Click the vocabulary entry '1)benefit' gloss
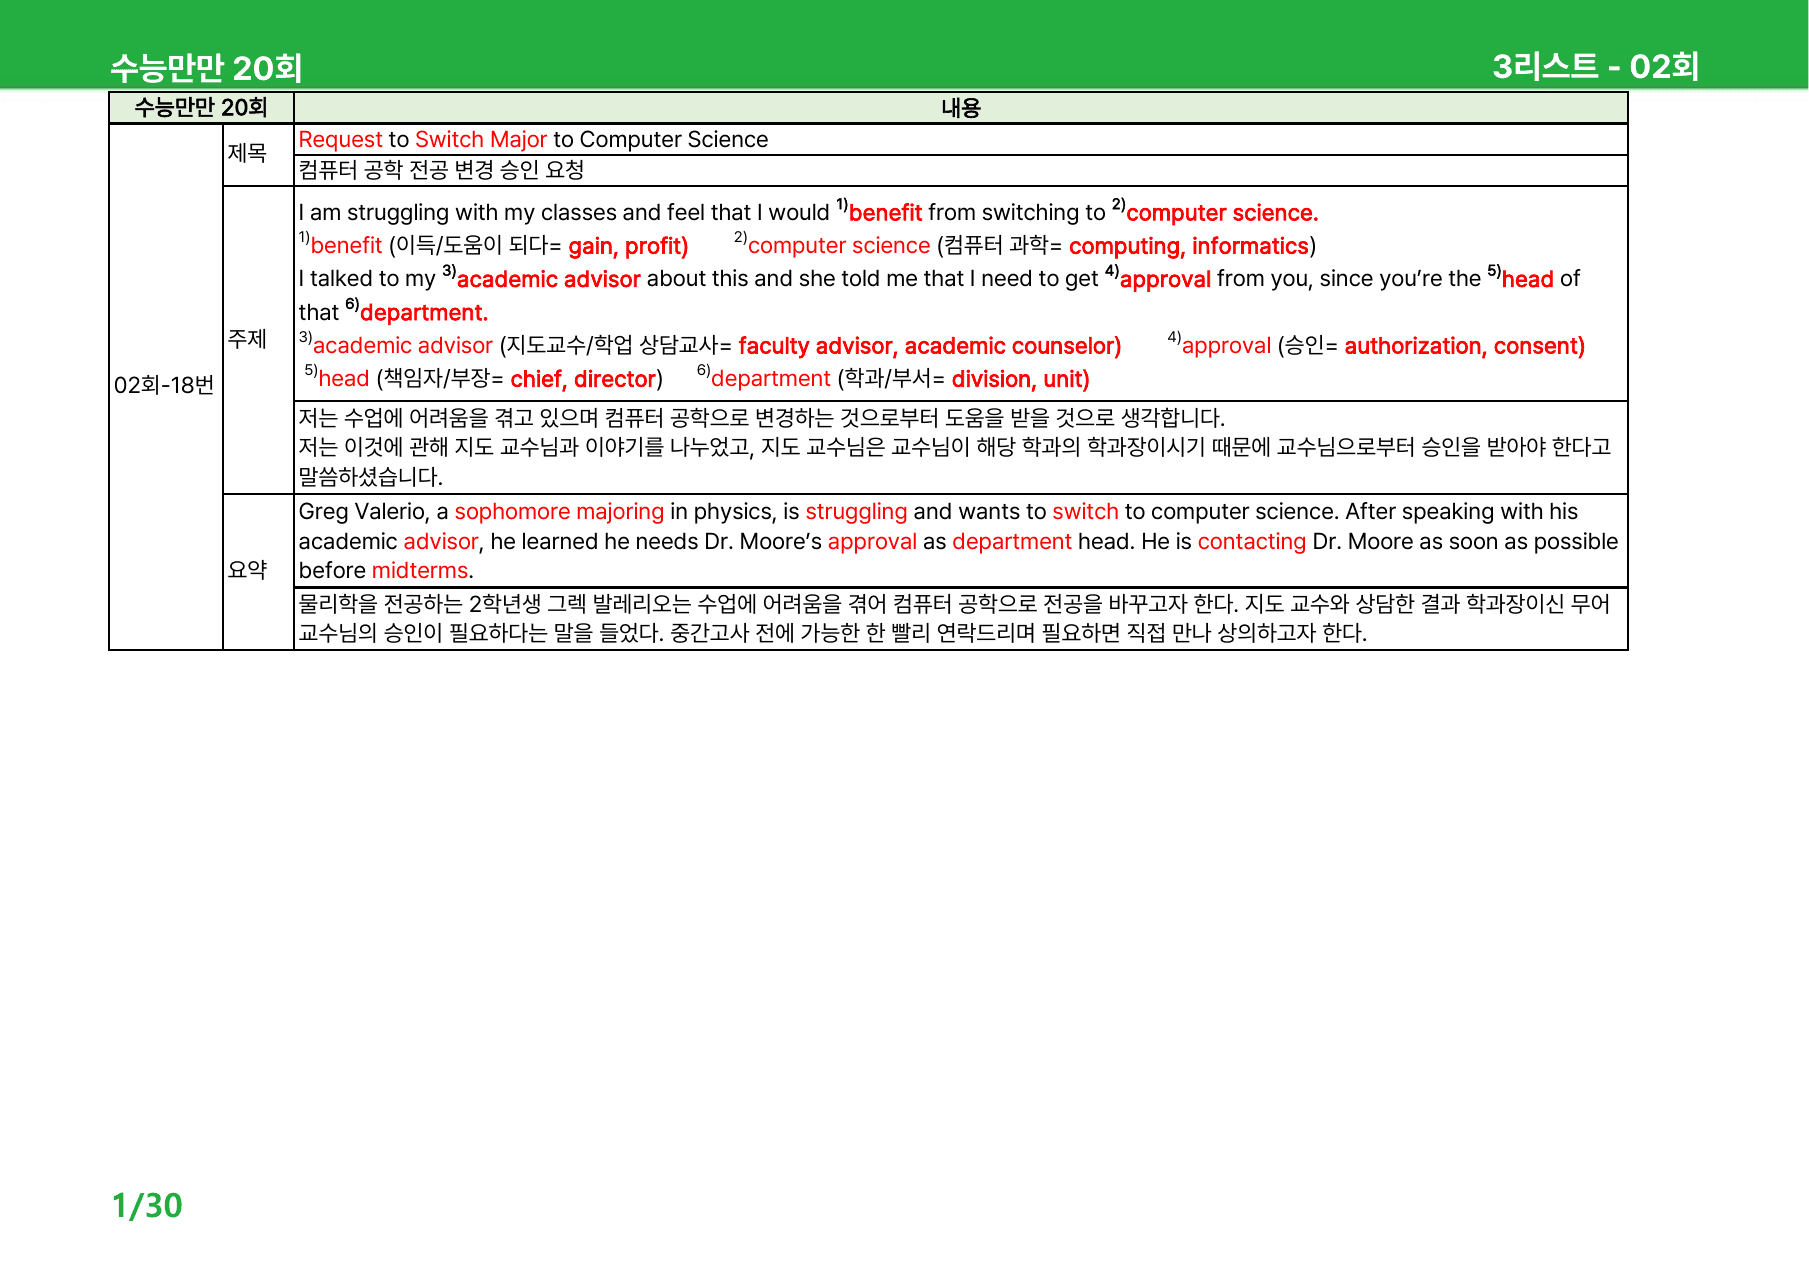Viewport: 1809px width, 1279px height. (x=340, y=246)
